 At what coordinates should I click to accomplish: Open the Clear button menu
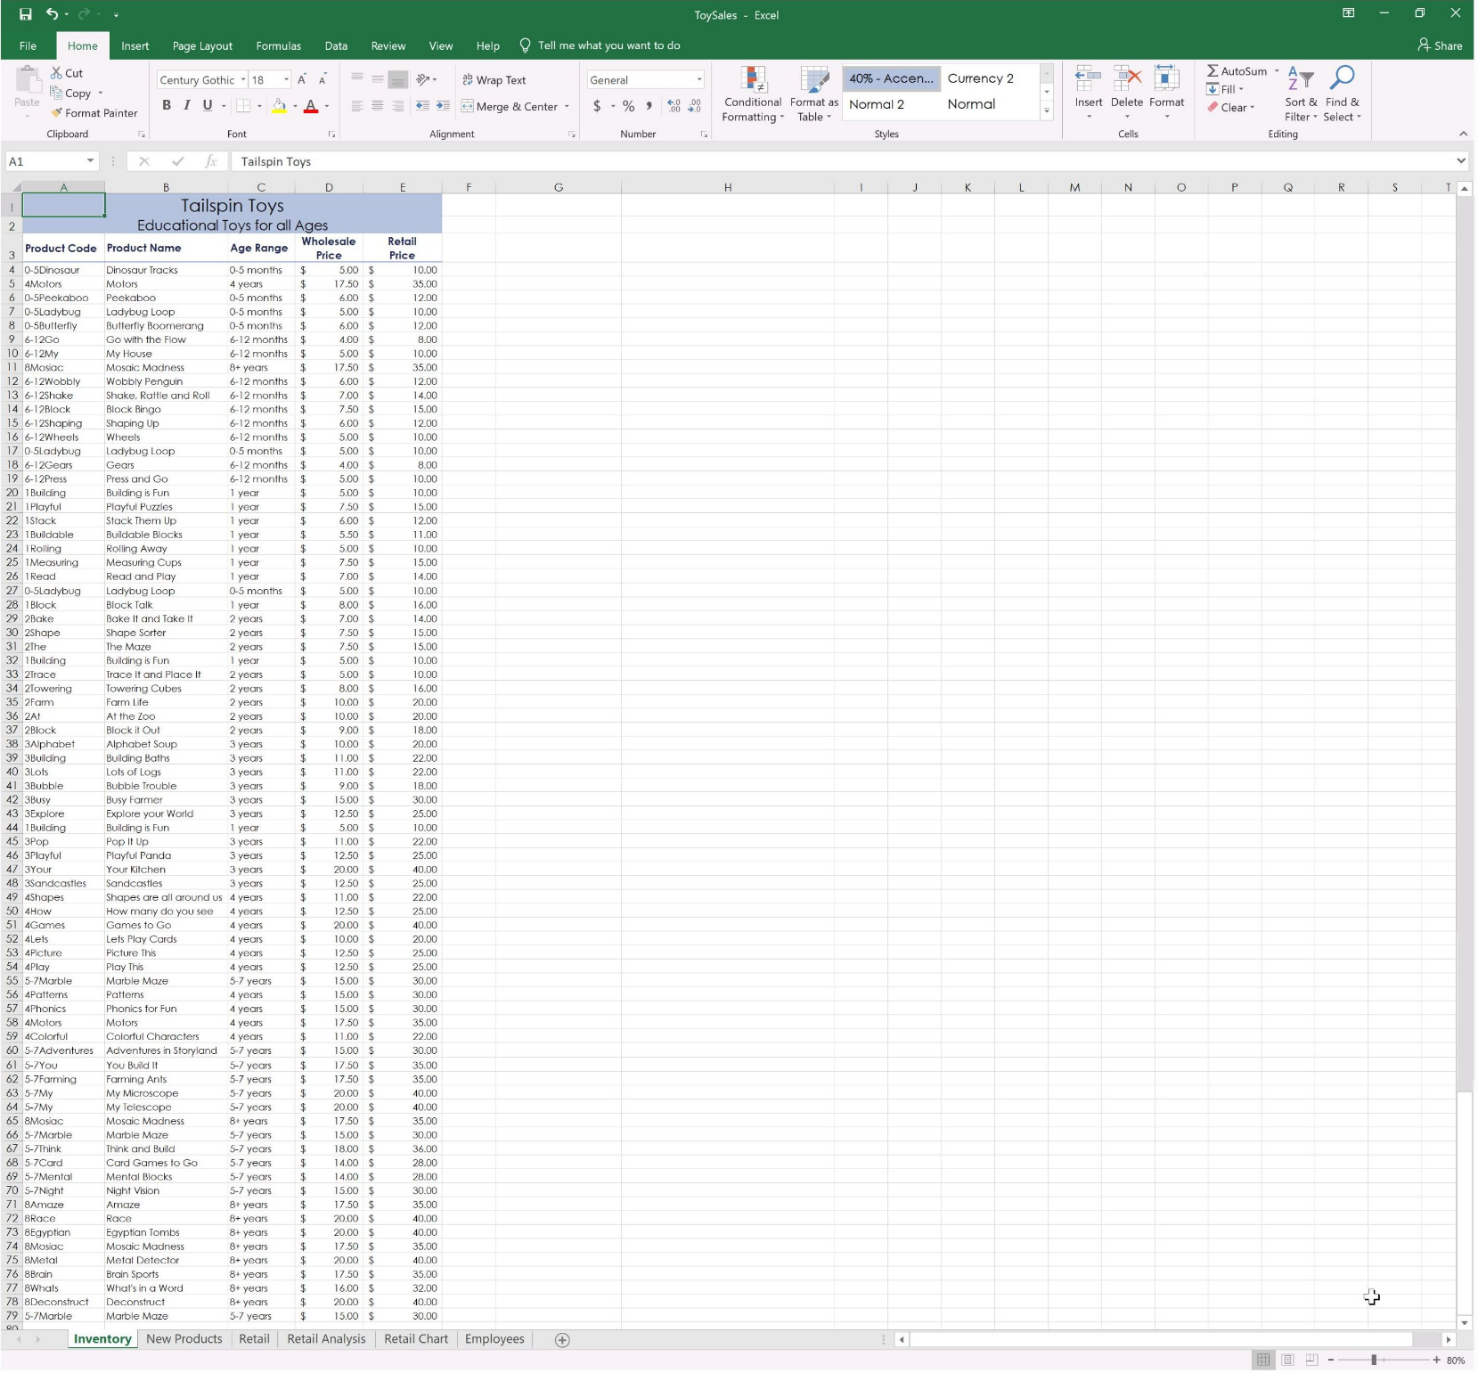[1230, 107]
